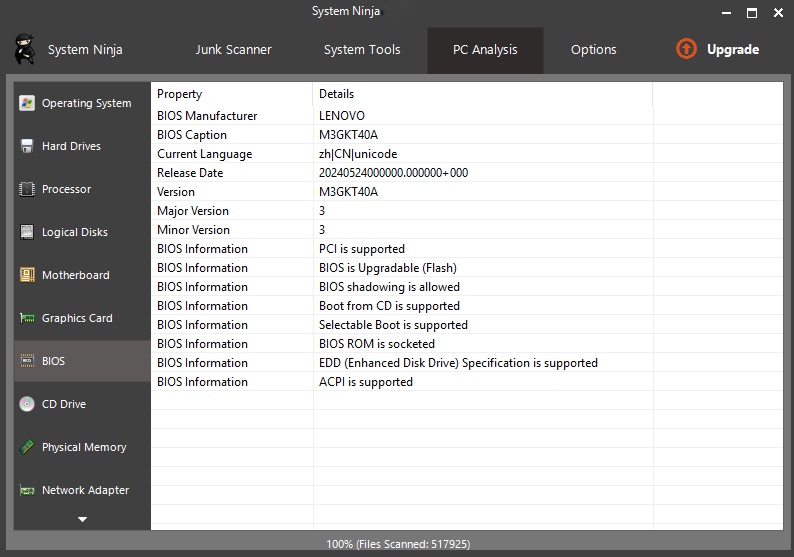Click the CD Drive disc icon

tap(27, 404)
